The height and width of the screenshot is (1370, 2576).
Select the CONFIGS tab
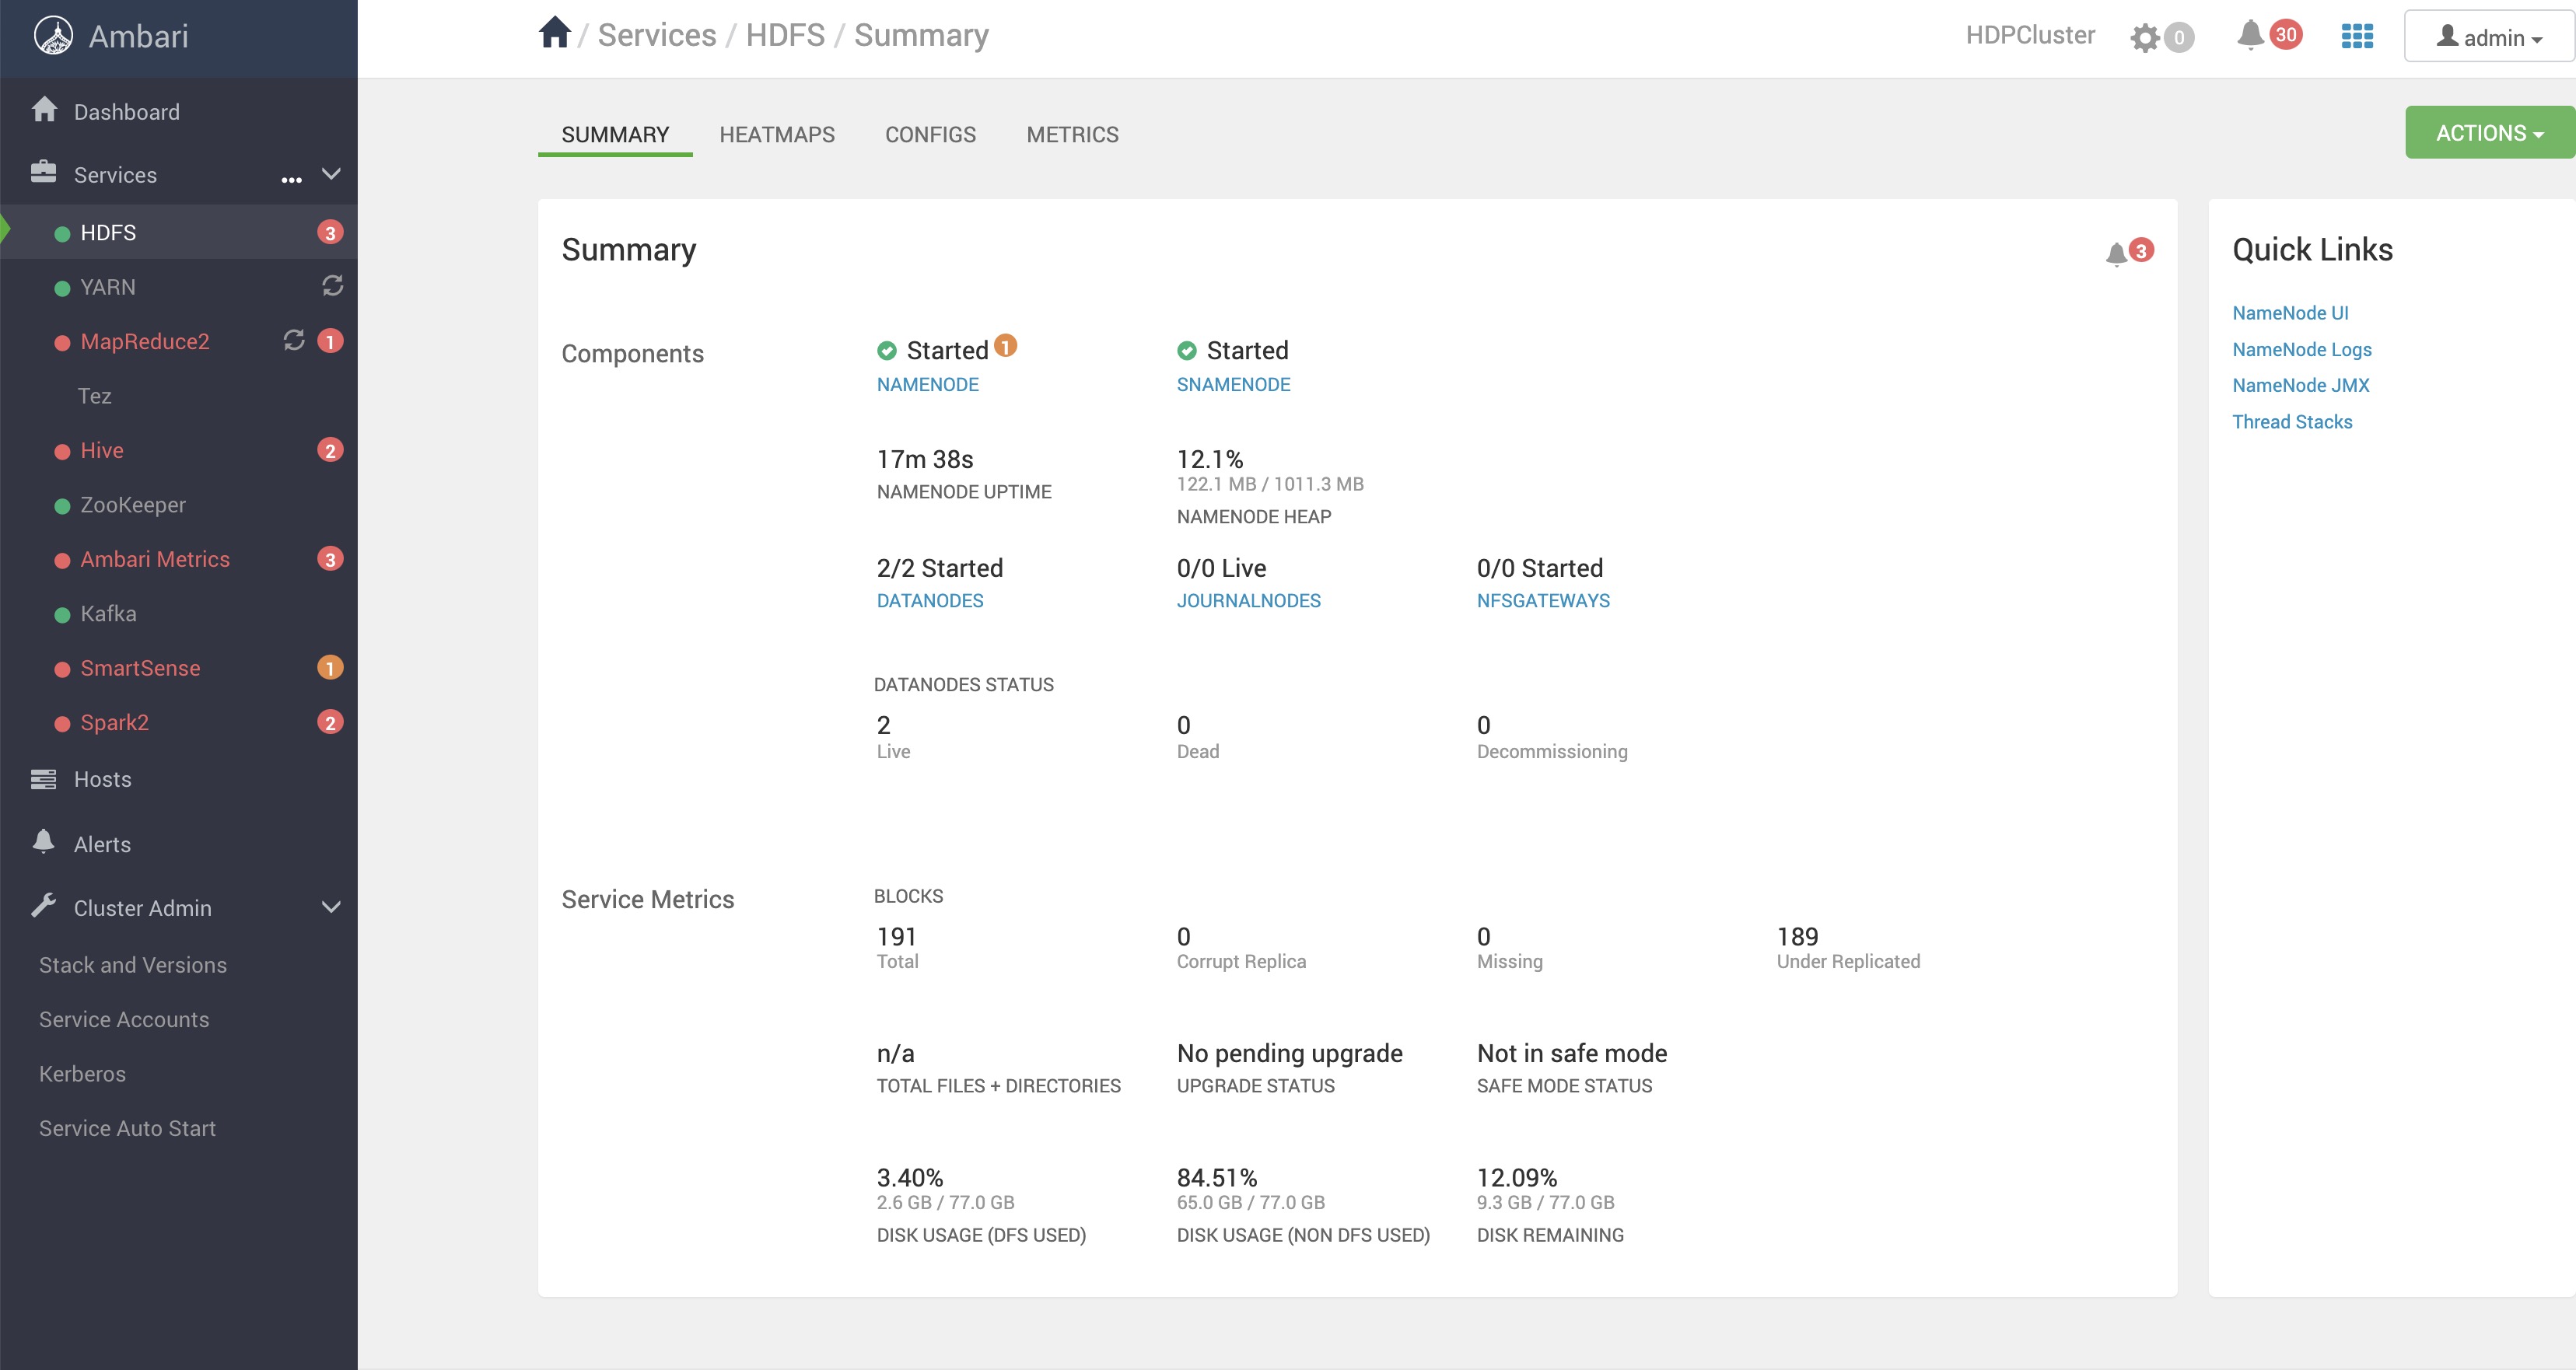(929, 133)
